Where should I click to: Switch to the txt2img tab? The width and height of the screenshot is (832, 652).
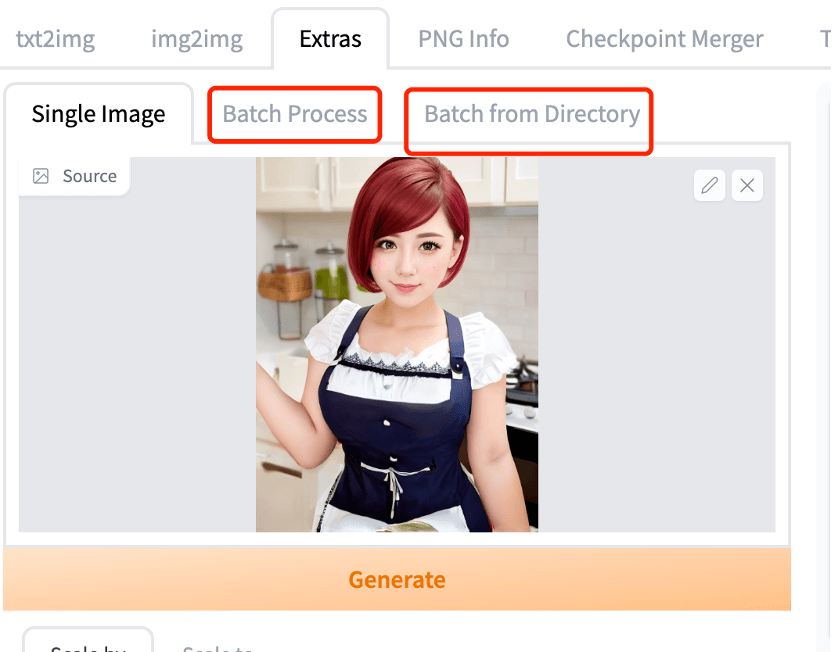coord(55,39)
